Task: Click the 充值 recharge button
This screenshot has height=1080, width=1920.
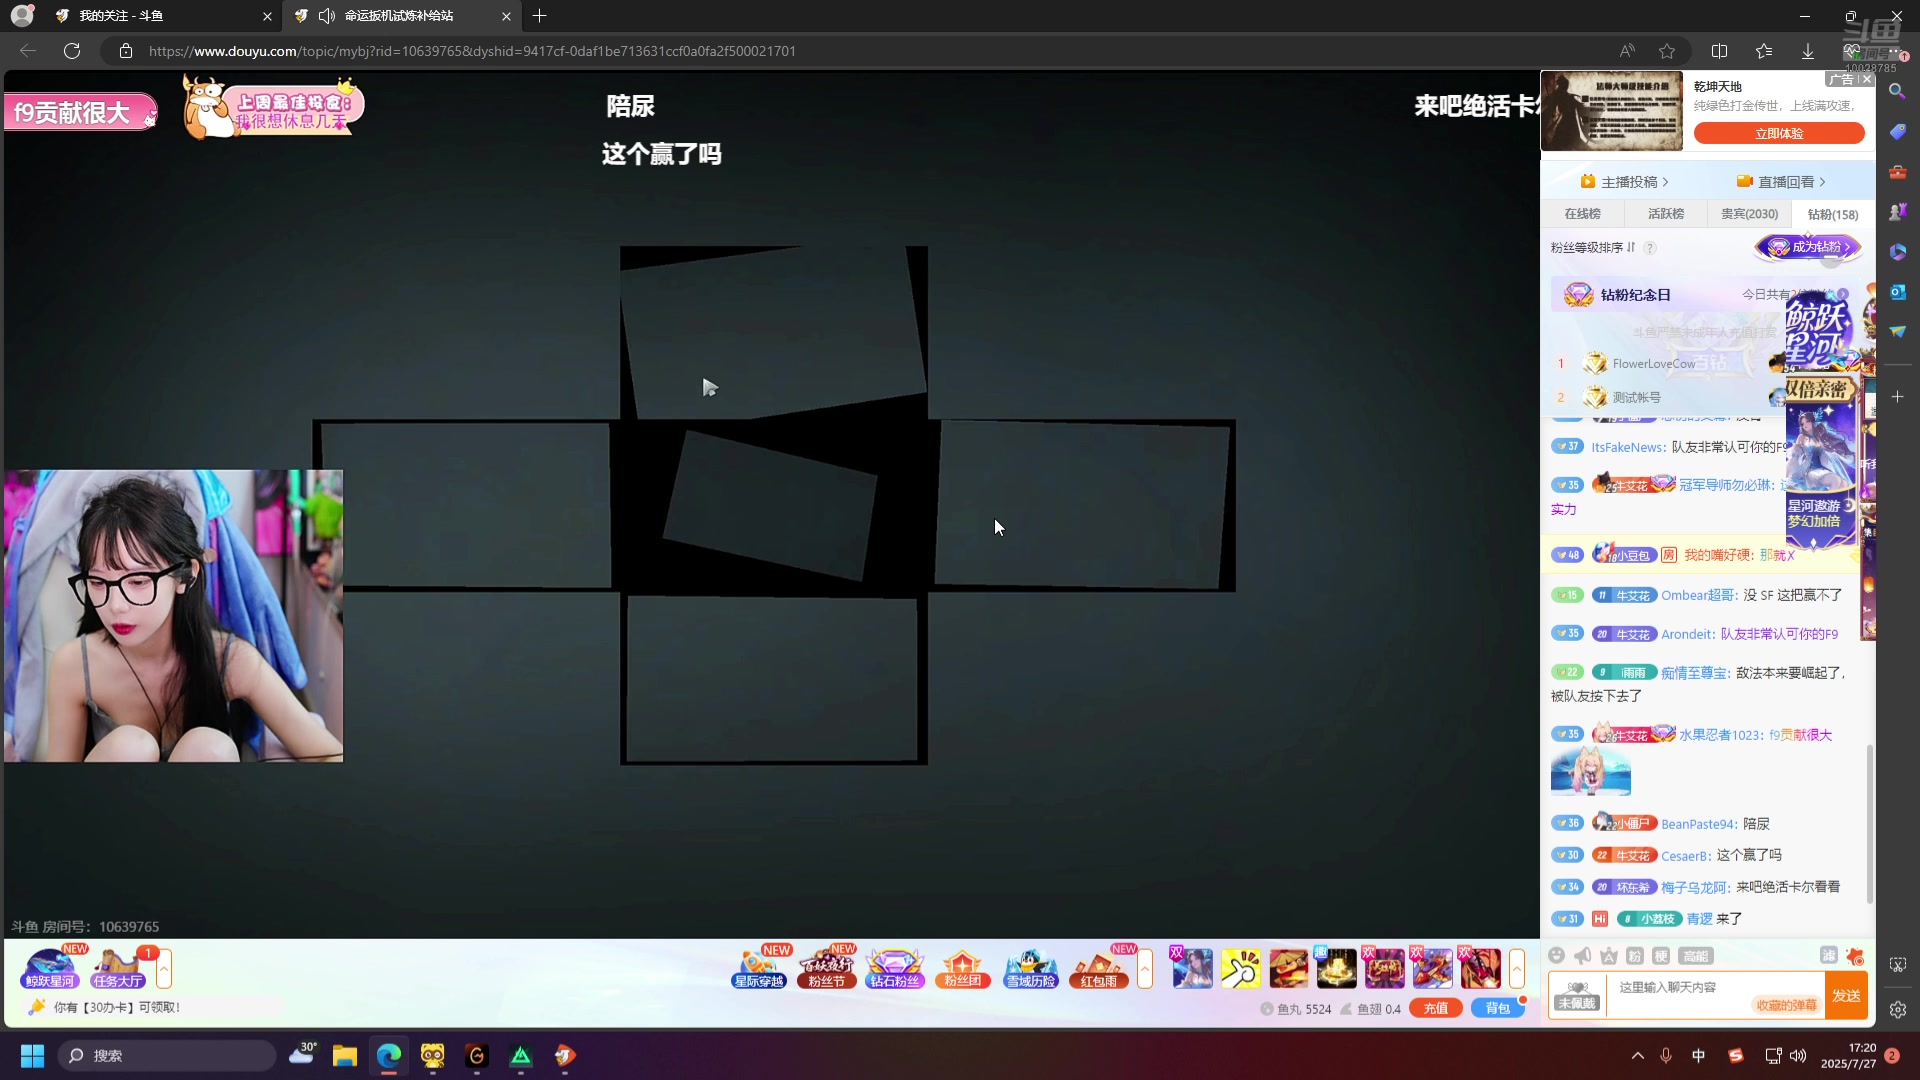Action: click(x=1436, y=1008)
